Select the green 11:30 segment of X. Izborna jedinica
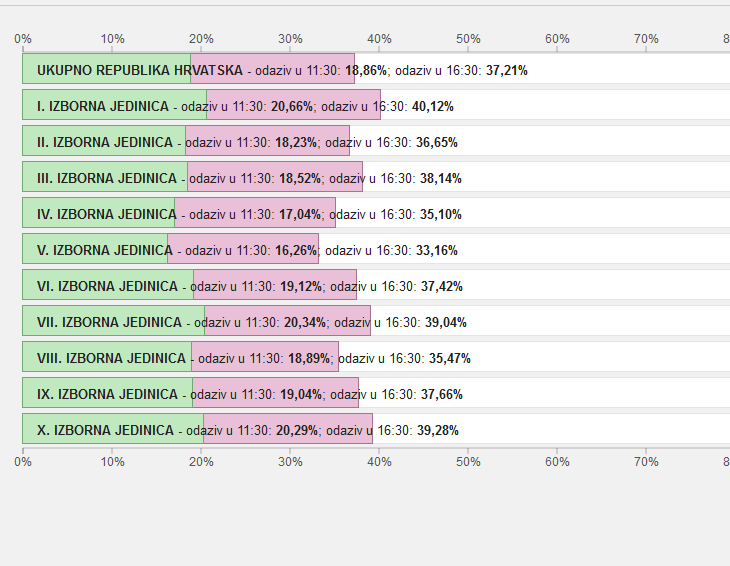This screenshot has width=730, height=566. (x=112, y=429)
